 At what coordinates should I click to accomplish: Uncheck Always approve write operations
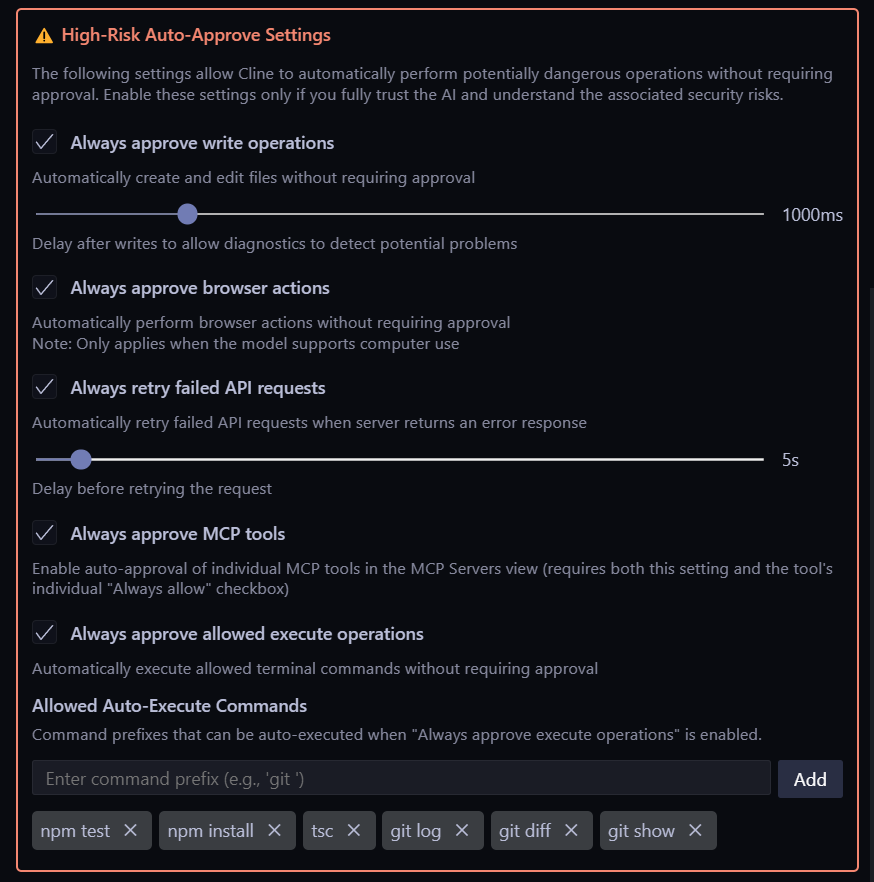click(45, 142)
